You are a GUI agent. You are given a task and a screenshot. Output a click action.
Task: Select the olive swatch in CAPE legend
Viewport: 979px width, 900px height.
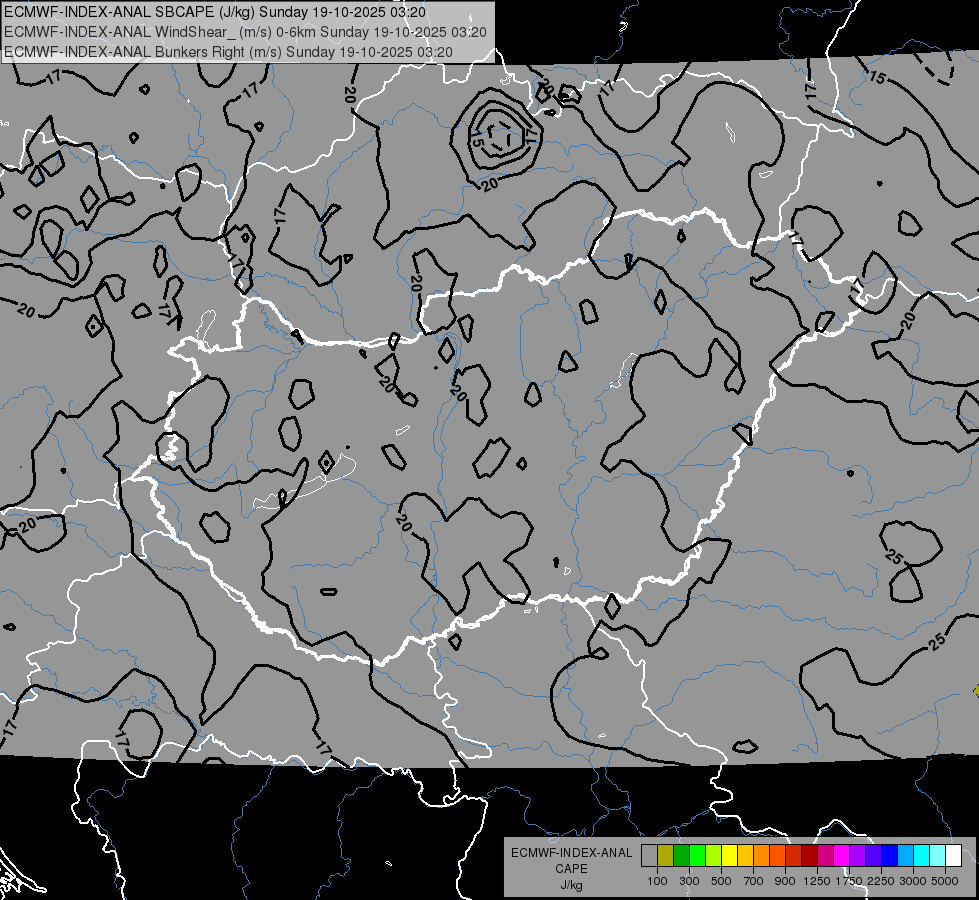point(665,855)
